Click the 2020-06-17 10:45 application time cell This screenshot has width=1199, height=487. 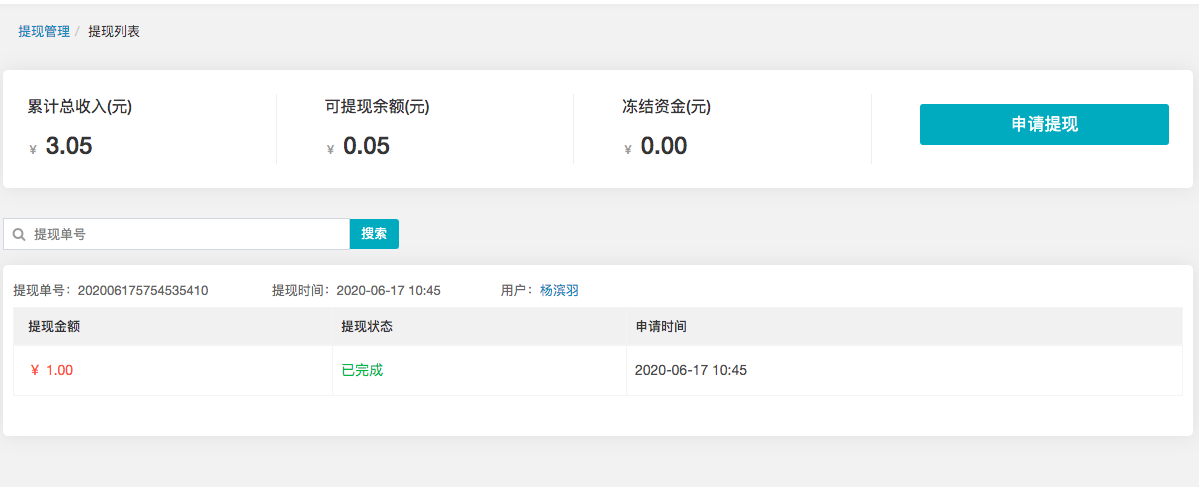(690, 370)
